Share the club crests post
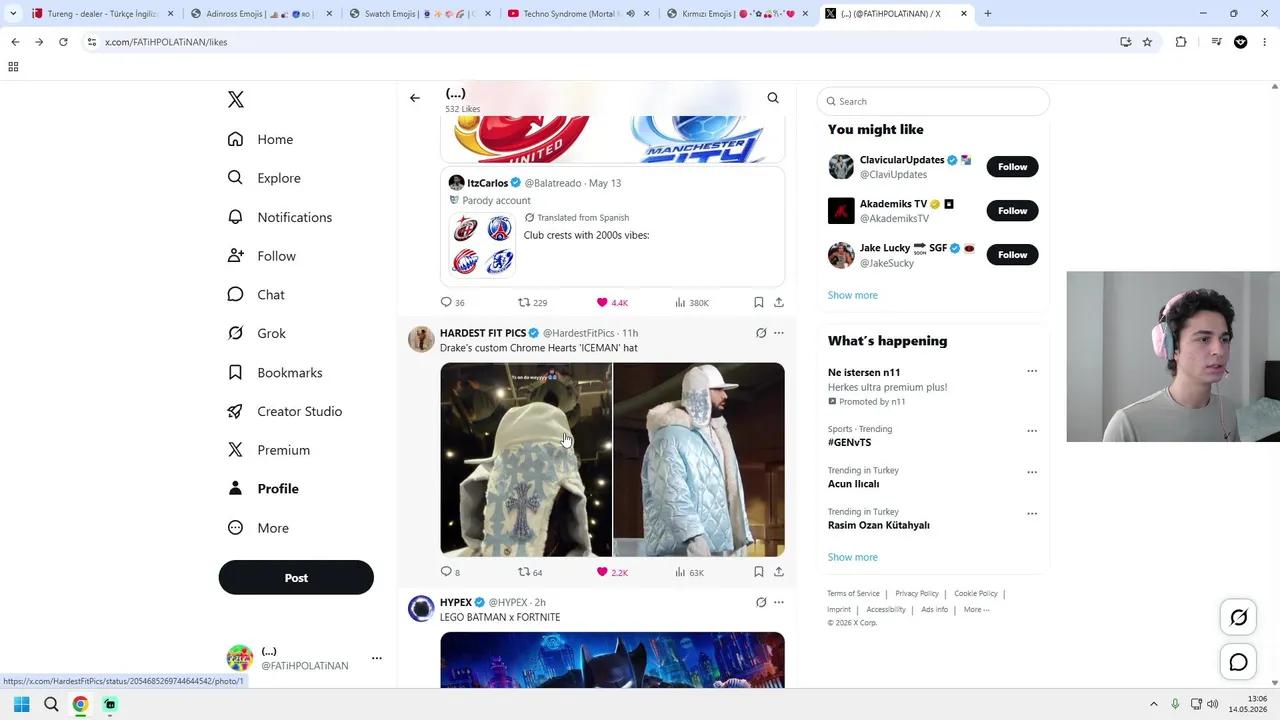The height and width of the screenshot is (720, 1280). click(x=779, y=302)
